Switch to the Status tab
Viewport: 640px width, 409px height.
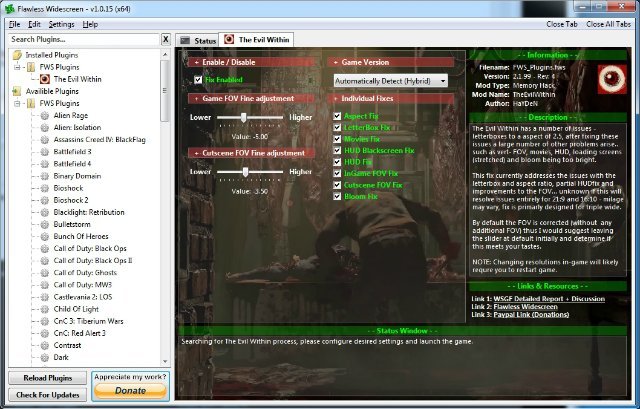pyautogui.click(x=197, y=40)
